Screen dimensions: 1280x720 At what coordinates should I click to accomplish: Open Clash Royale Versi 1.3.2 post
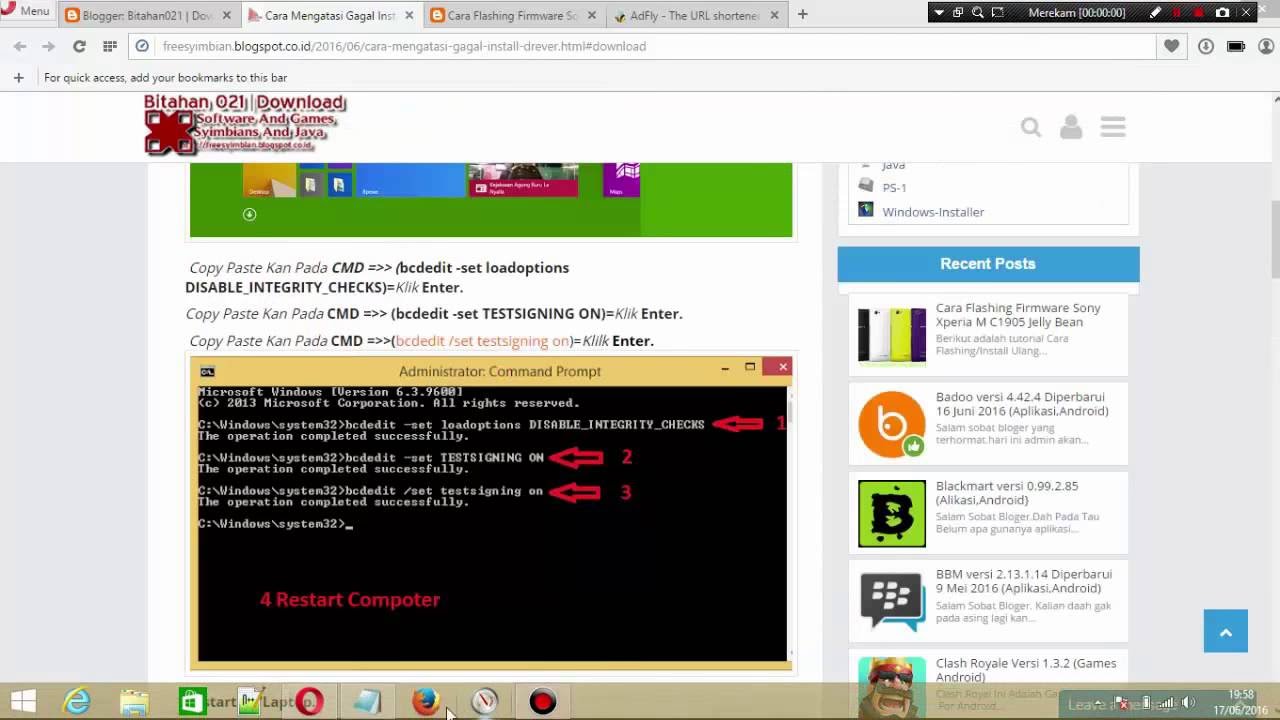coord(1026,670)
